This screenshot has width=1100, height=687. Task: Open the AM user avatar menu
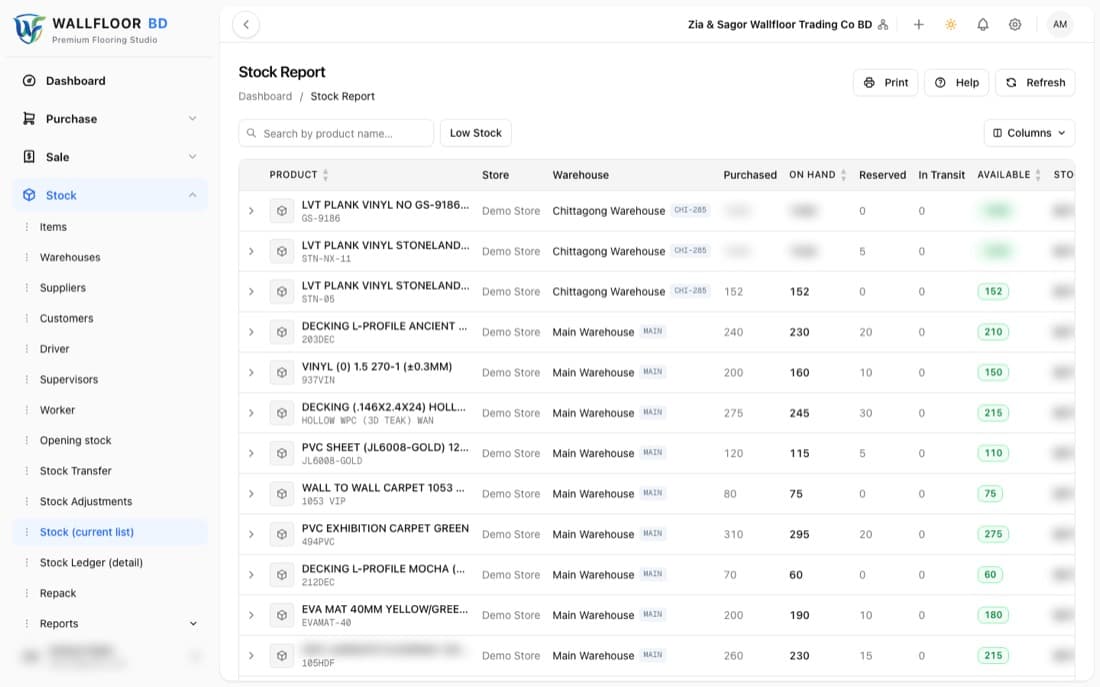[x=1060, y=25]
